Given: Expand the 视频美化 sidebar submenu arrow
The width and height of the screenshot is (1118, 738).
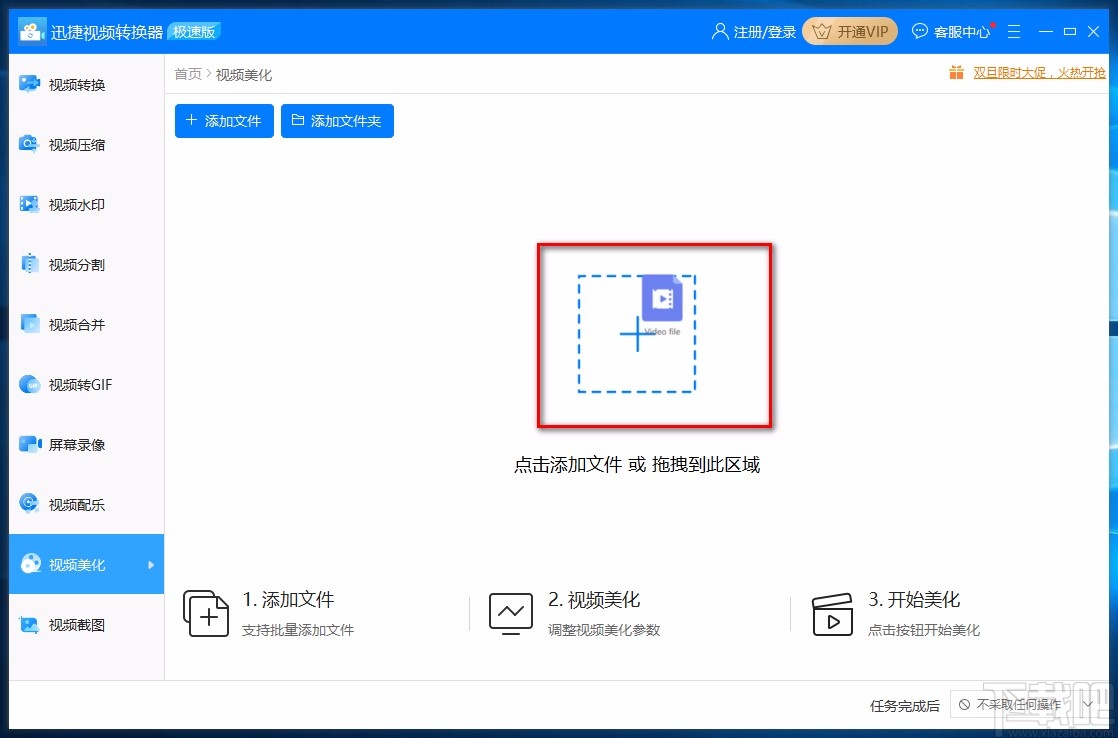Looking at the screenshot, I should tap(150, 564).
